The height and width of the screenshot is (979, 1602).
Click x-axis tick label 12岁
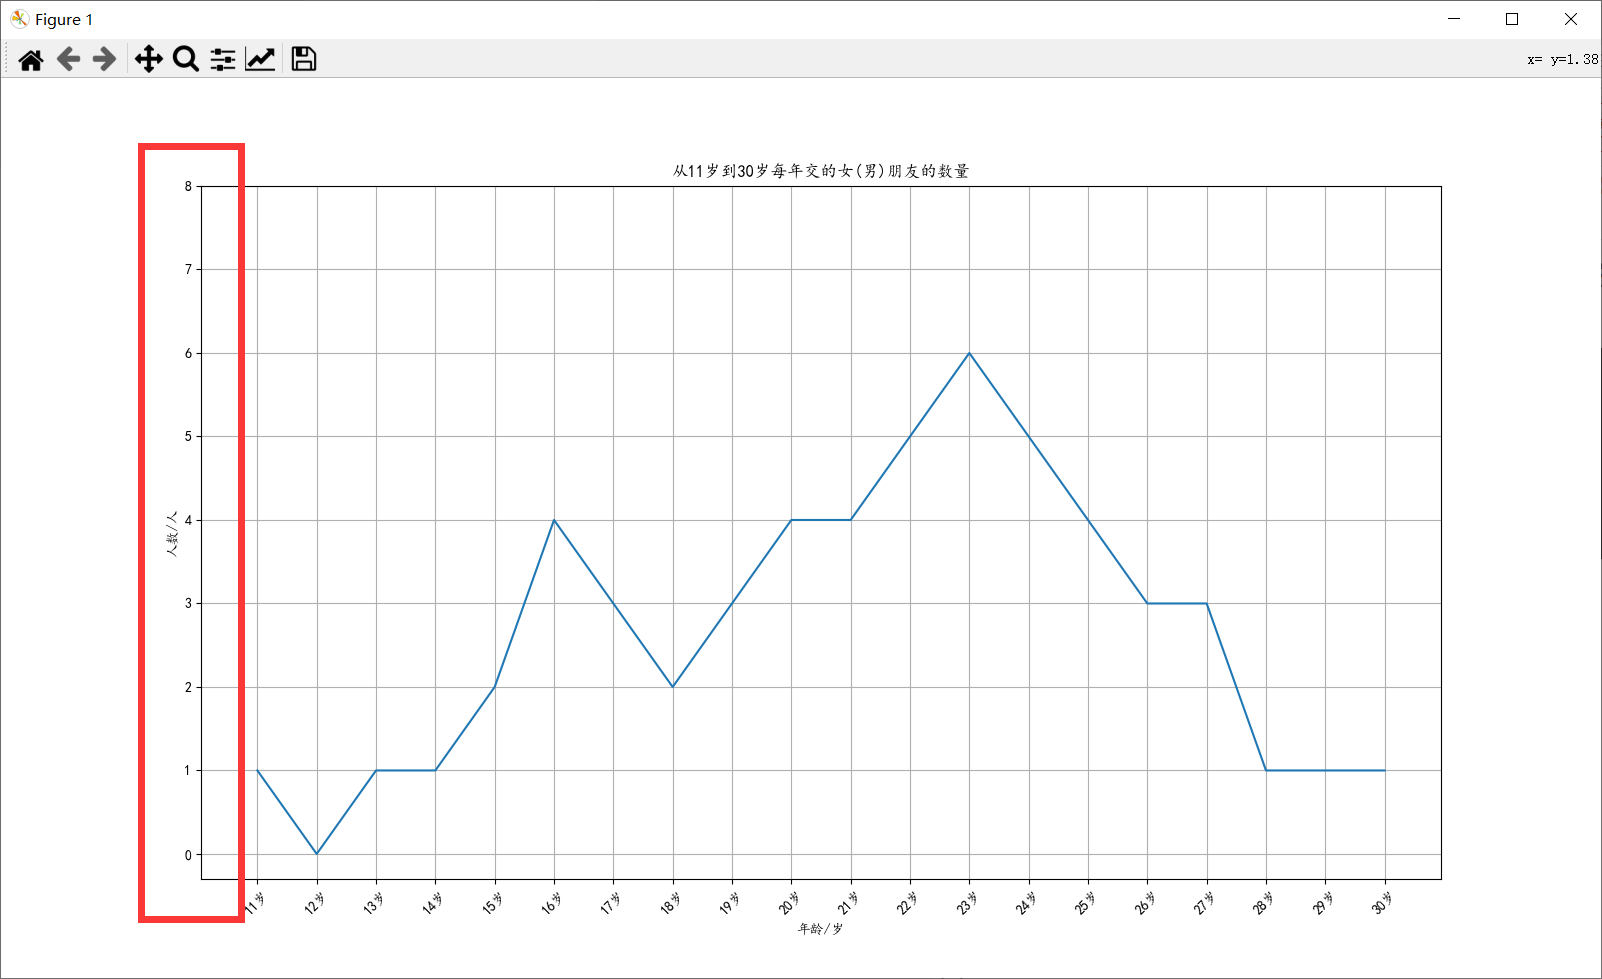click(314, 903)
